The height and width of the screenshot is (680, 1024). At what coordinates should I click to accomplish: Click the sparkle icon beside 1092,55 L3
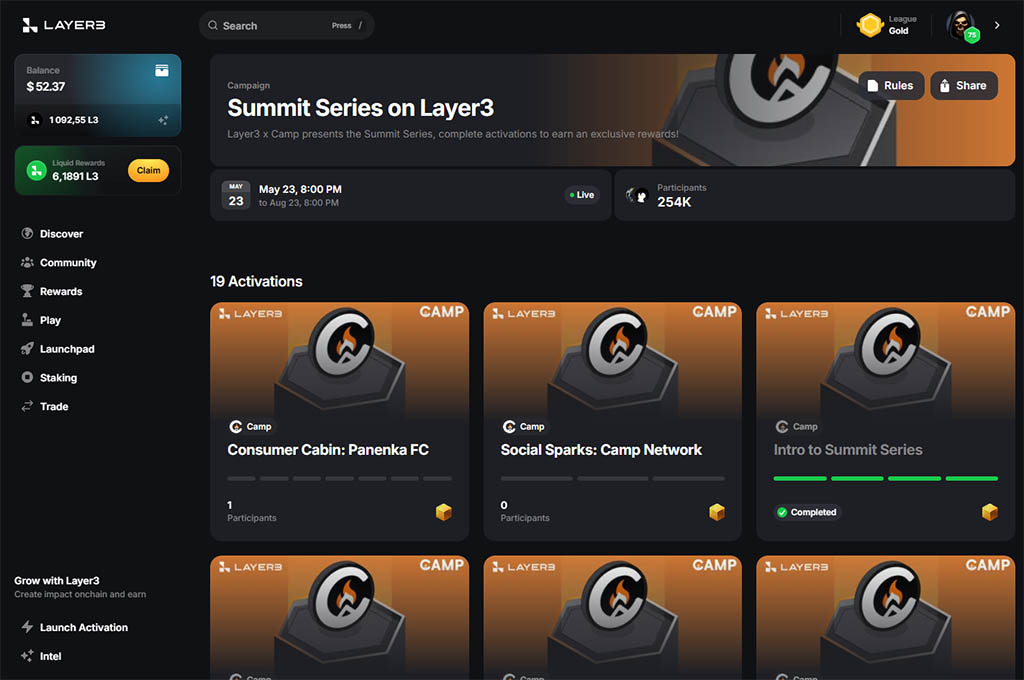(163, 120)
